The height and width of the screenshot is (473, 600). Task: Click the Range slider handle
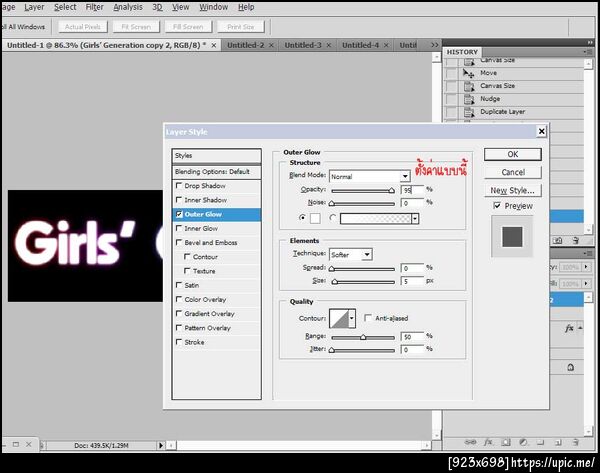tap(363, 337)
